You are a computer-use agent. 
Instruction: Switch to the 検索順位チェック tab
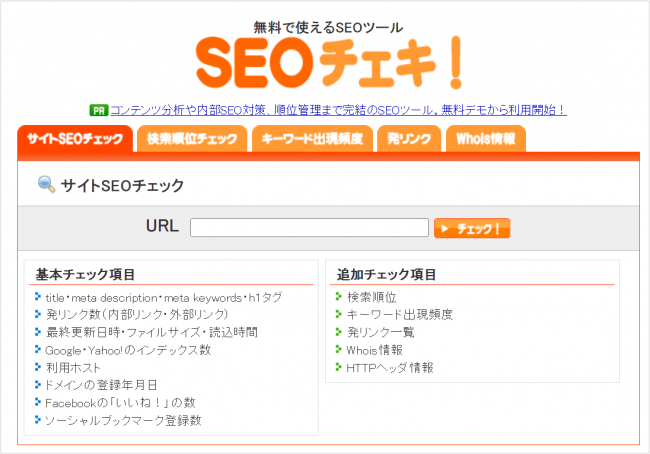[x=191, y=139]
